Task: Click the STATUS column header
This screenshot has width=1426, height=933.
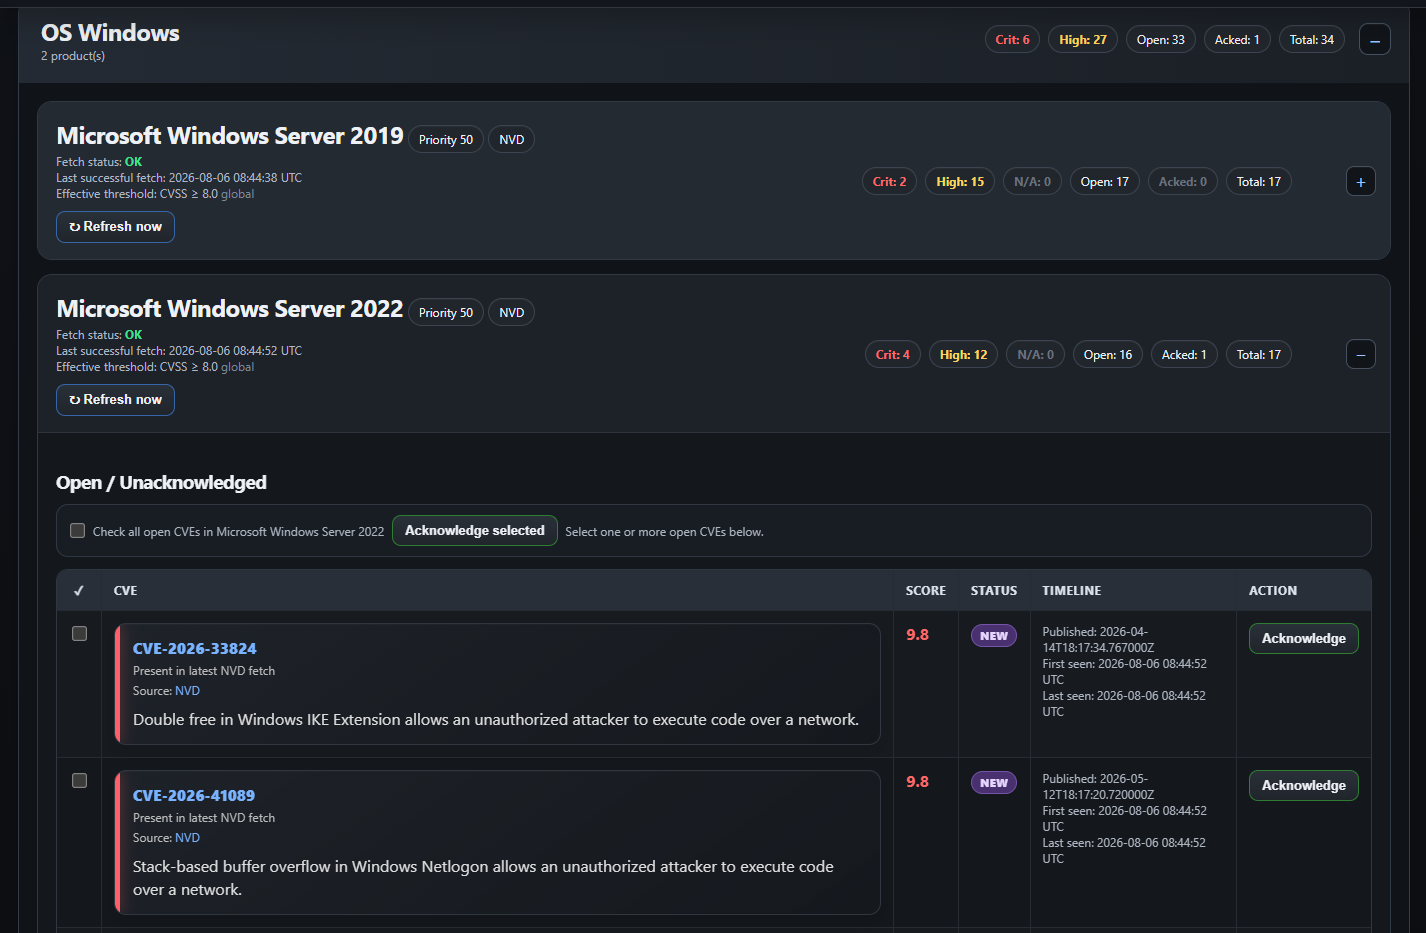Action: pyautogui.click(x=993, y=591)
